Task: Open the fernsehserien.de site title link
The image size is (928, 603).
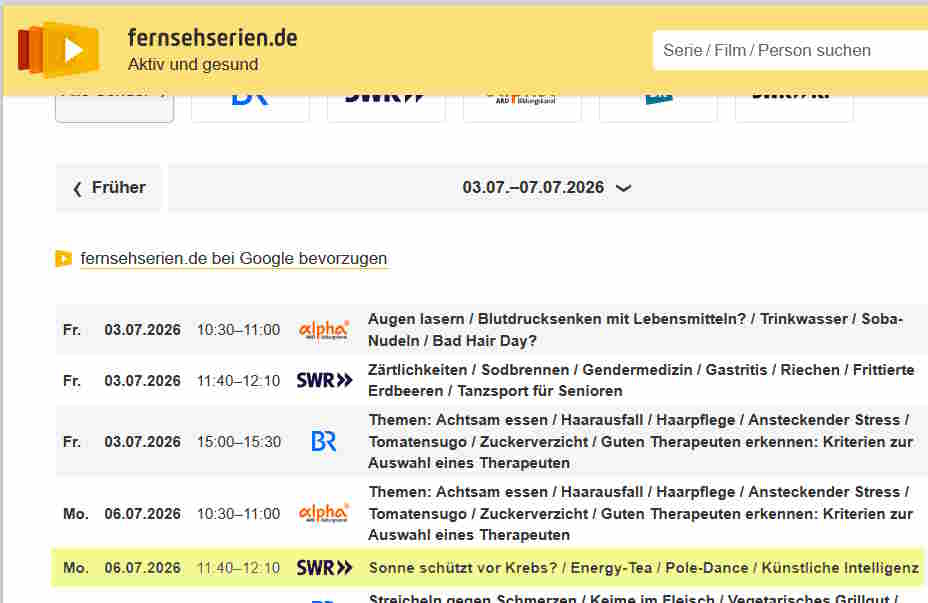Action: click(212, 38)
